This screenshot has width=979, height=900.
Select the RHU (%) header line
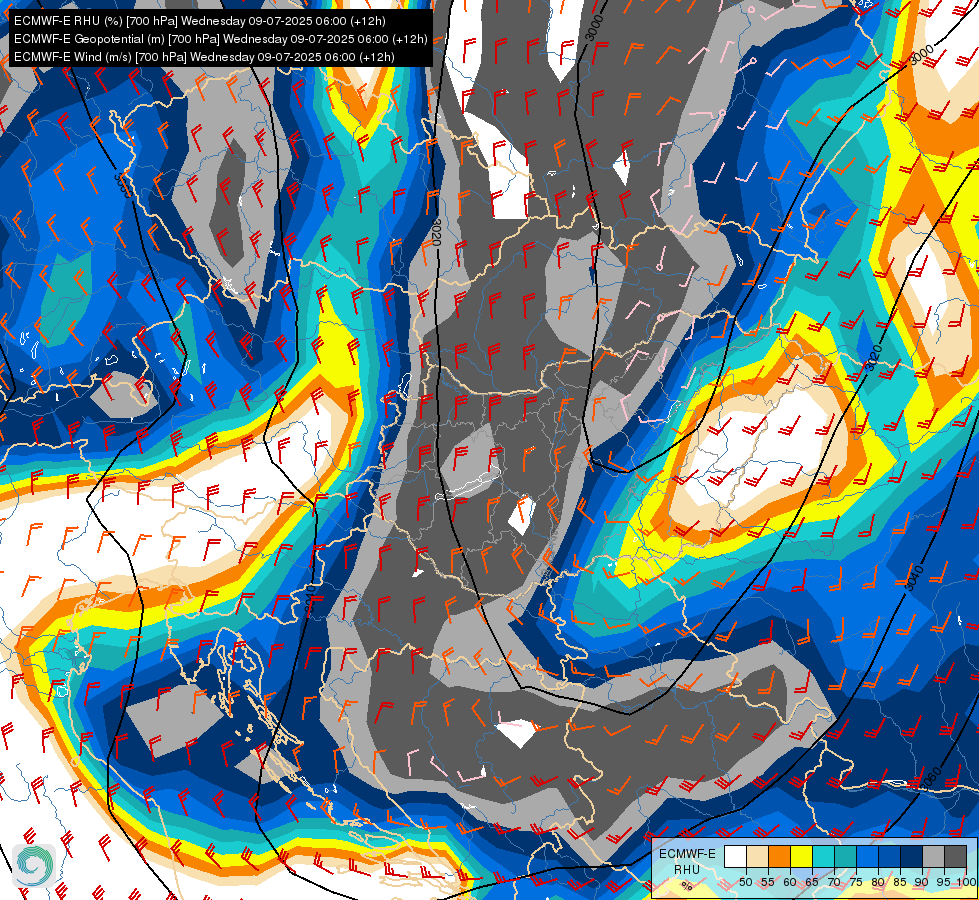click(x=200, y=21)
